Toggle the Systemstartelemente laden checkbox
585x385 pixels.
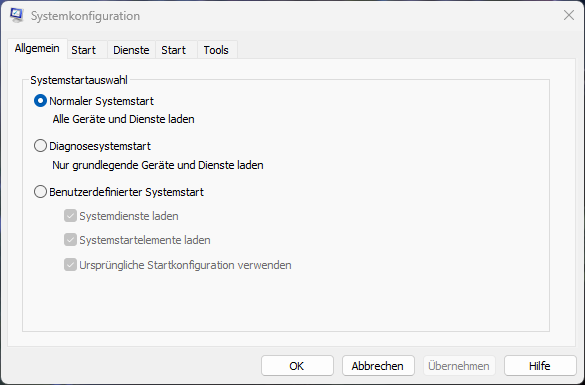tap(70, 240)
